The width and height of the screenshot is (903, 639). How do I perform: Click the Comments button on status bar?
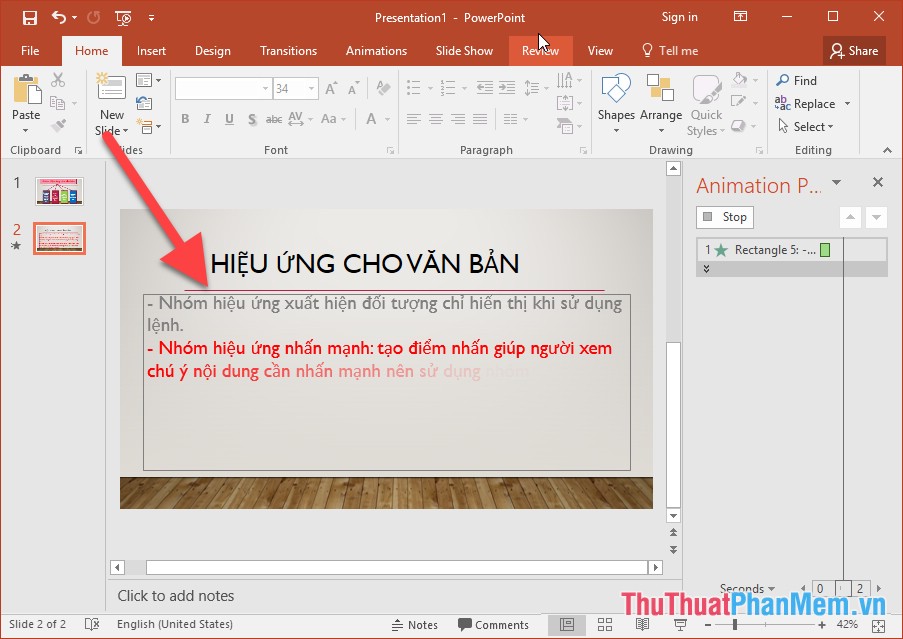(x=493, y=624)
